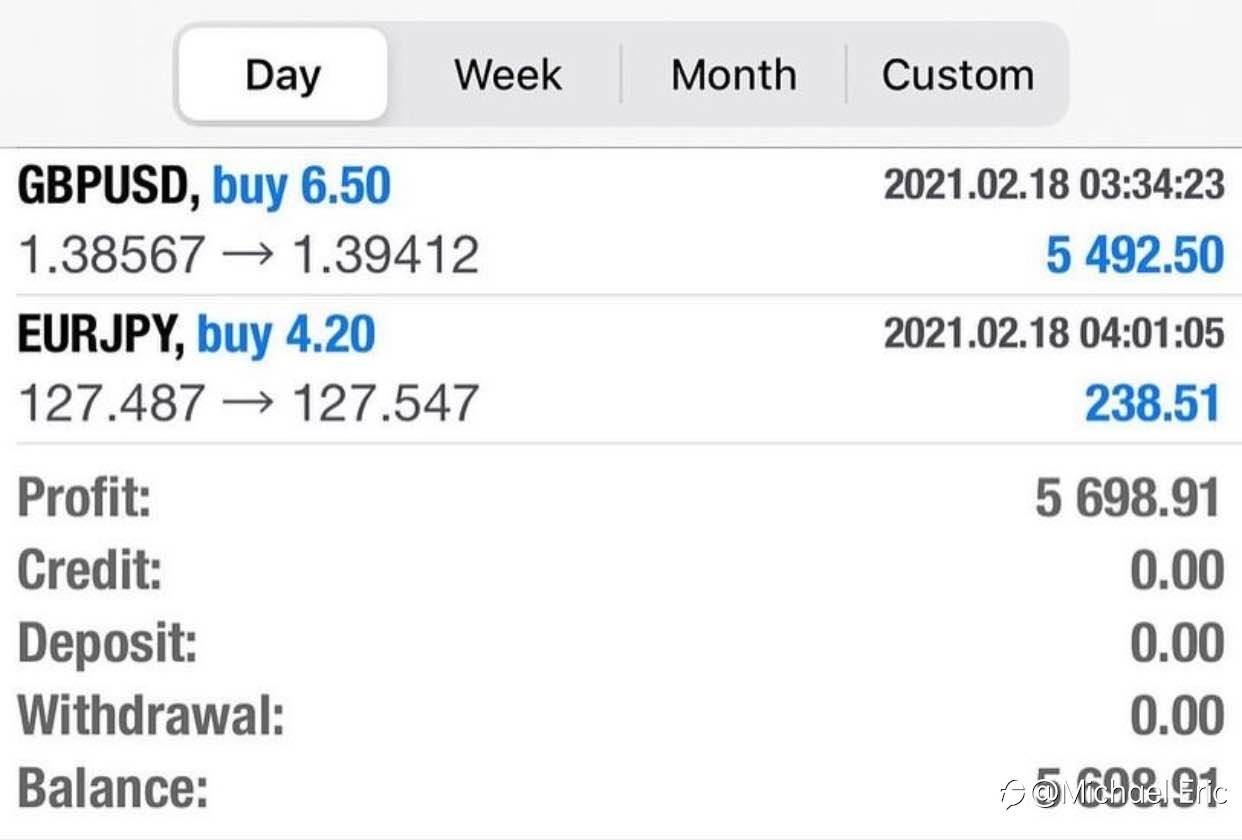The width and height of the screenshot is (1242, 840).
Task: Select the 04:01:05 trade timestamp
Action: 1053,334
